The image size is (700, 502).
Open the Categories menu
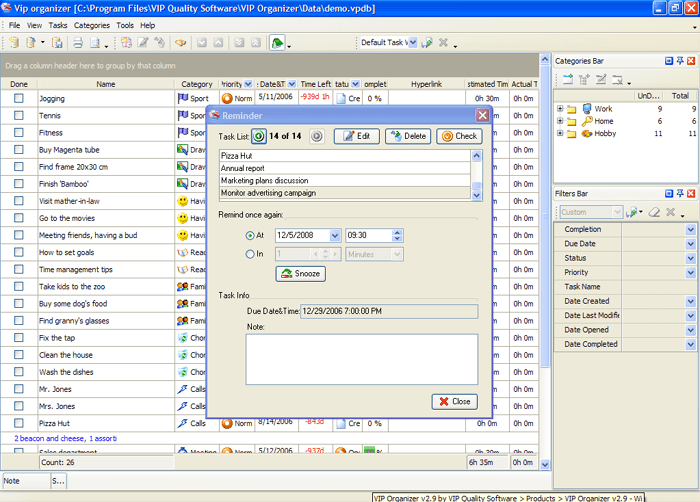92,25
